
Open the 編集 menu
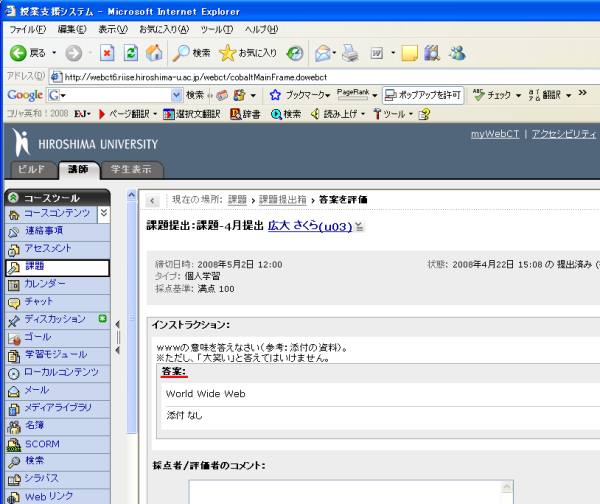tap(72, 29)
